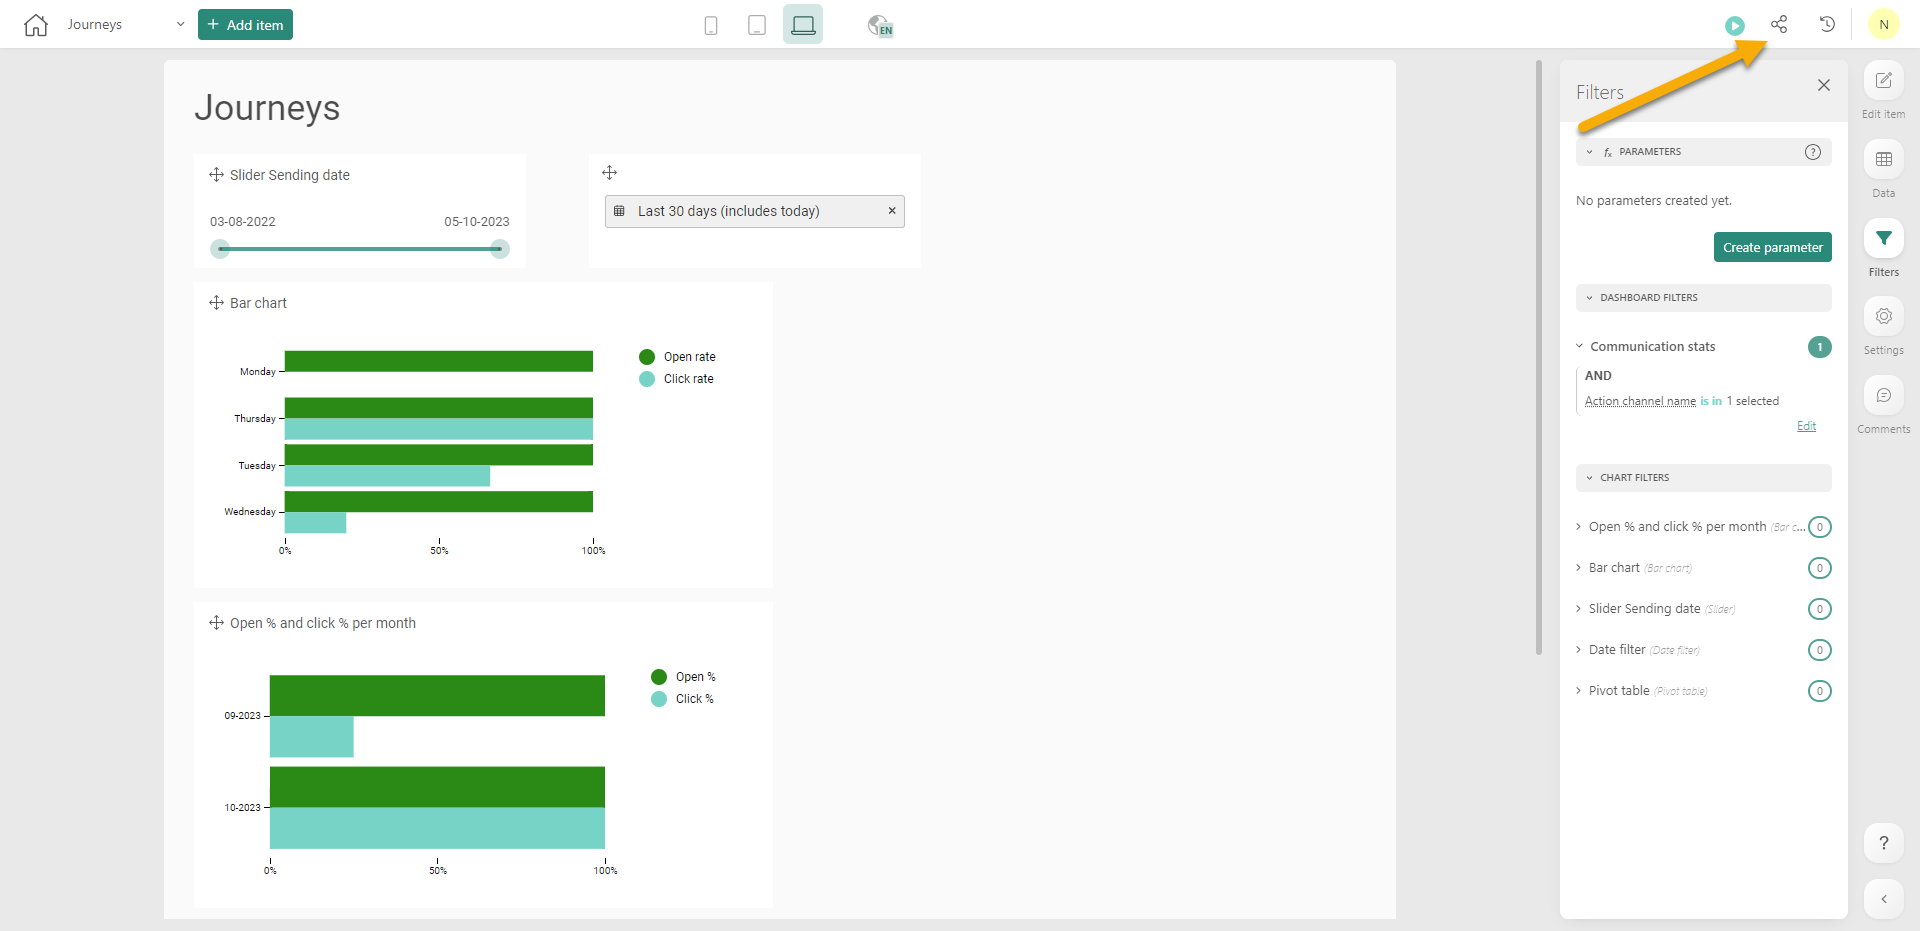
Task: Collapse the Parameters section
Action: pos(1590,152)
